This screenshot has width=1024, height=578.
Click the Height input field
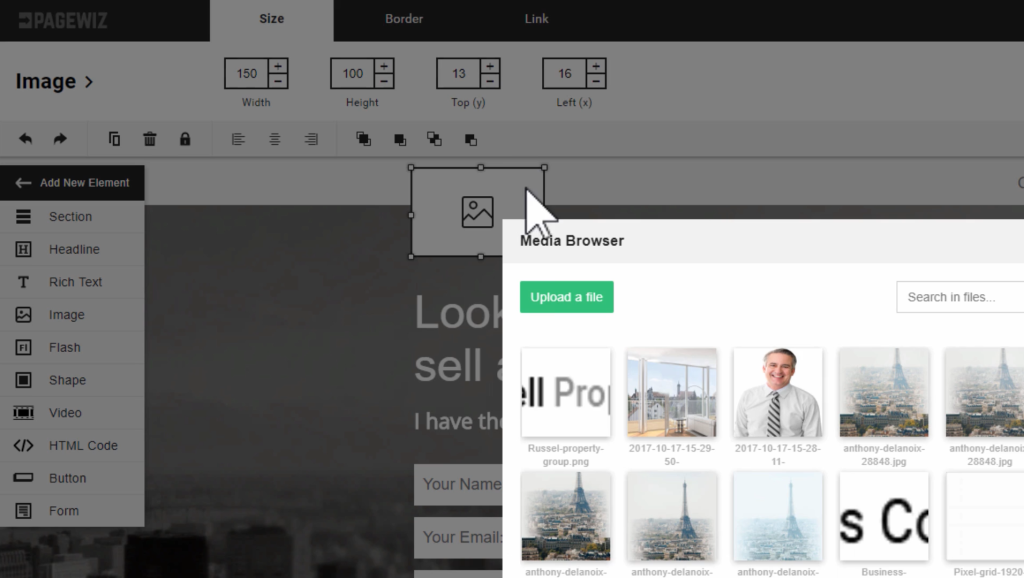coord(353,73)
